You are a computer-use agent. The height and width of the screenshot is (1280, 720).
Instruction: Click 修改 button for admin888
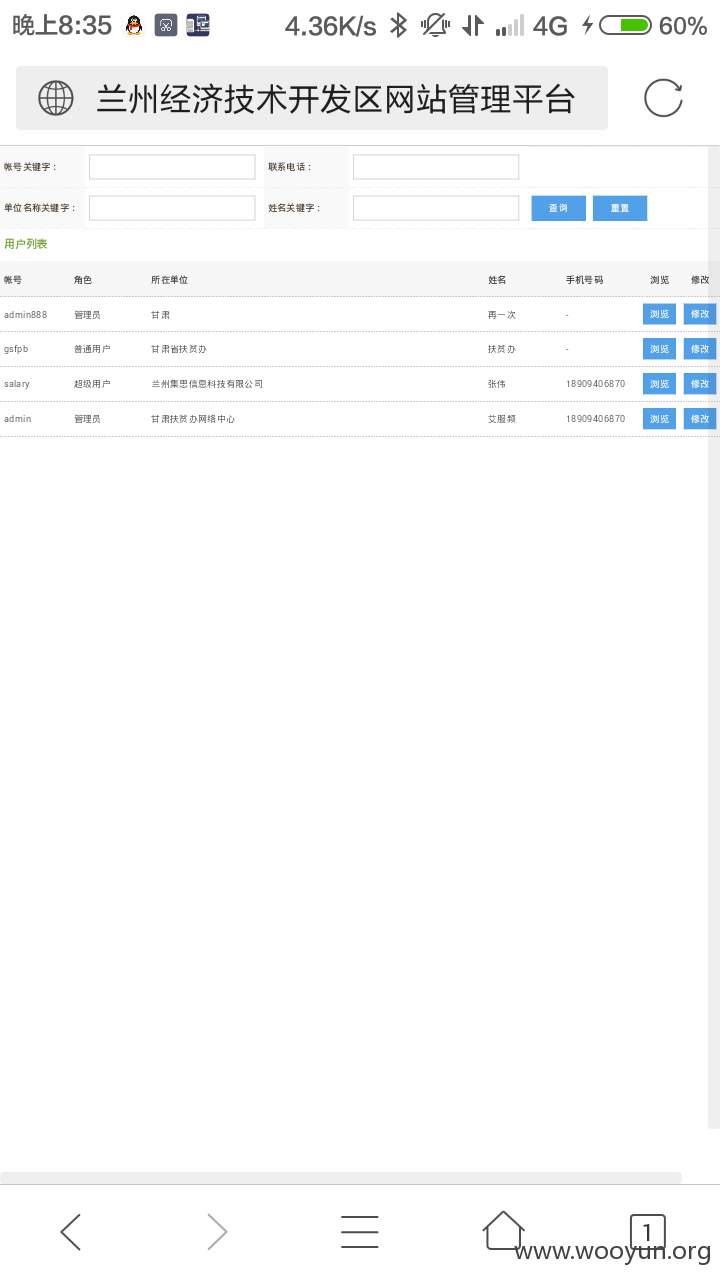[x=700, y=314]
